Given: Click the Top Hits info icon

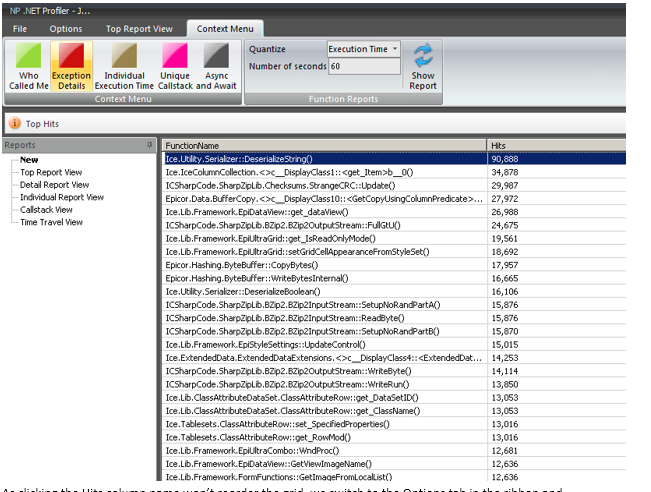Looking at the screenshot, I should click(15, 123).
